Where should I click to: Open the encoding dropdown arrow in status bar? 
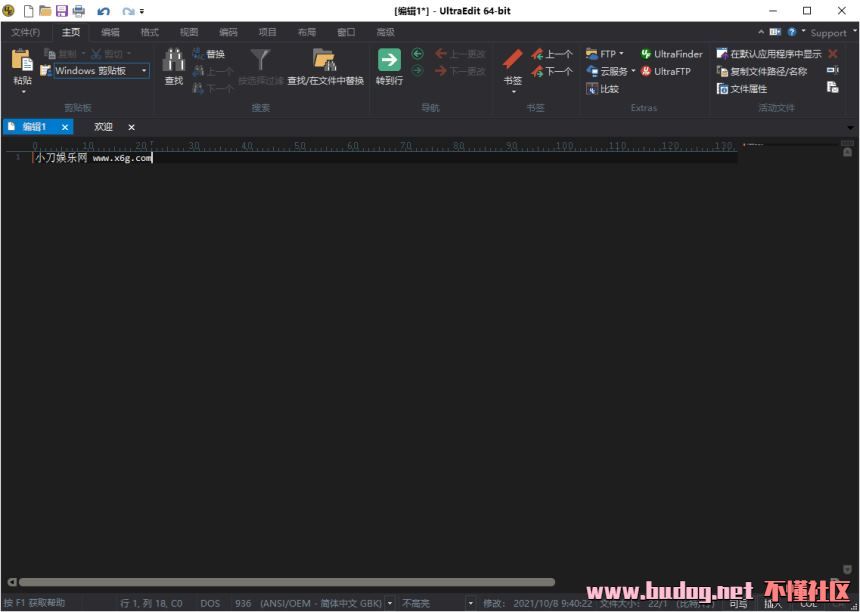(390, 603)
